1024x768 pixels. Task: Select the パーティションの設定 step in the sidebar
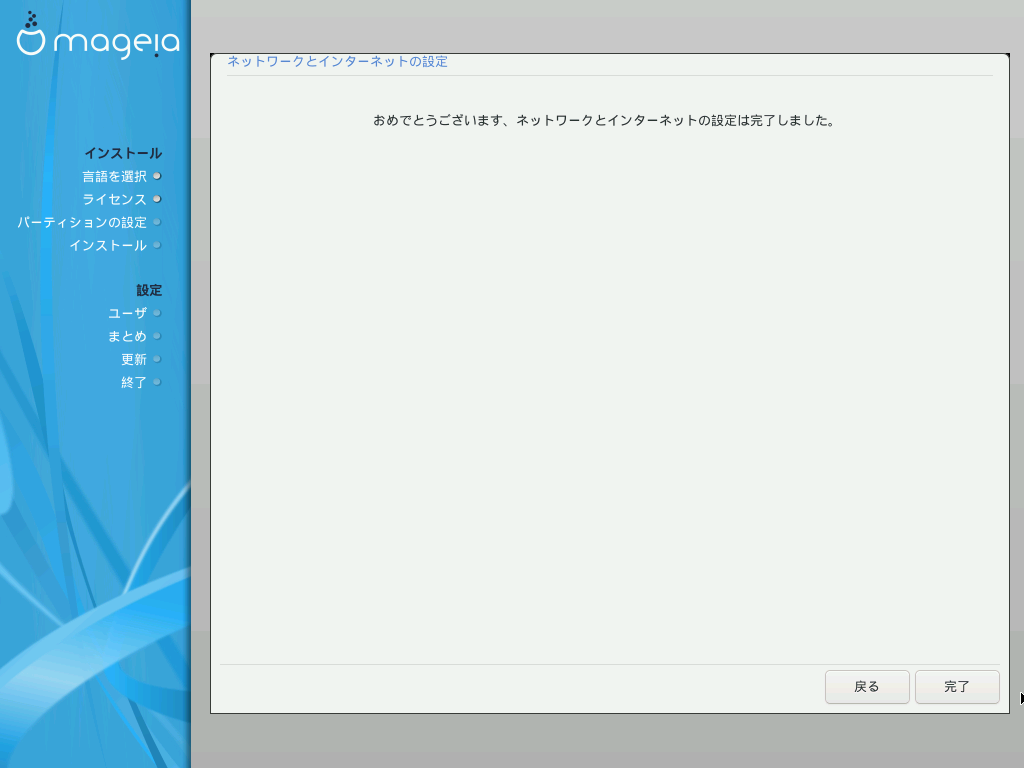tap(82, 223)
